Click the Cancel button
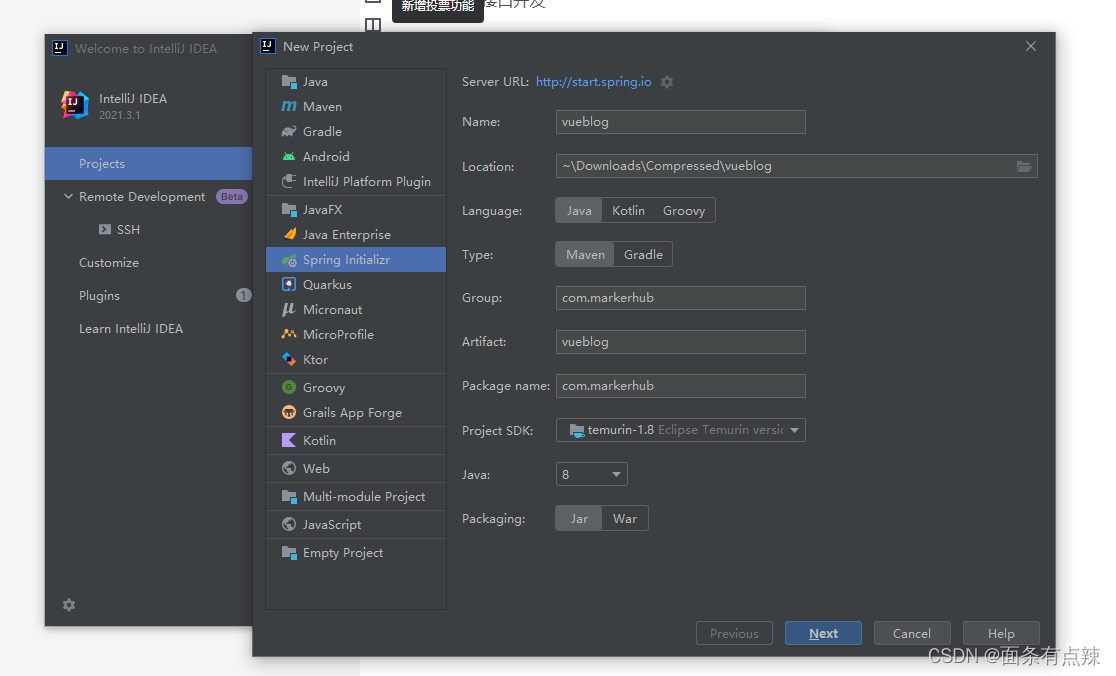 912,633
